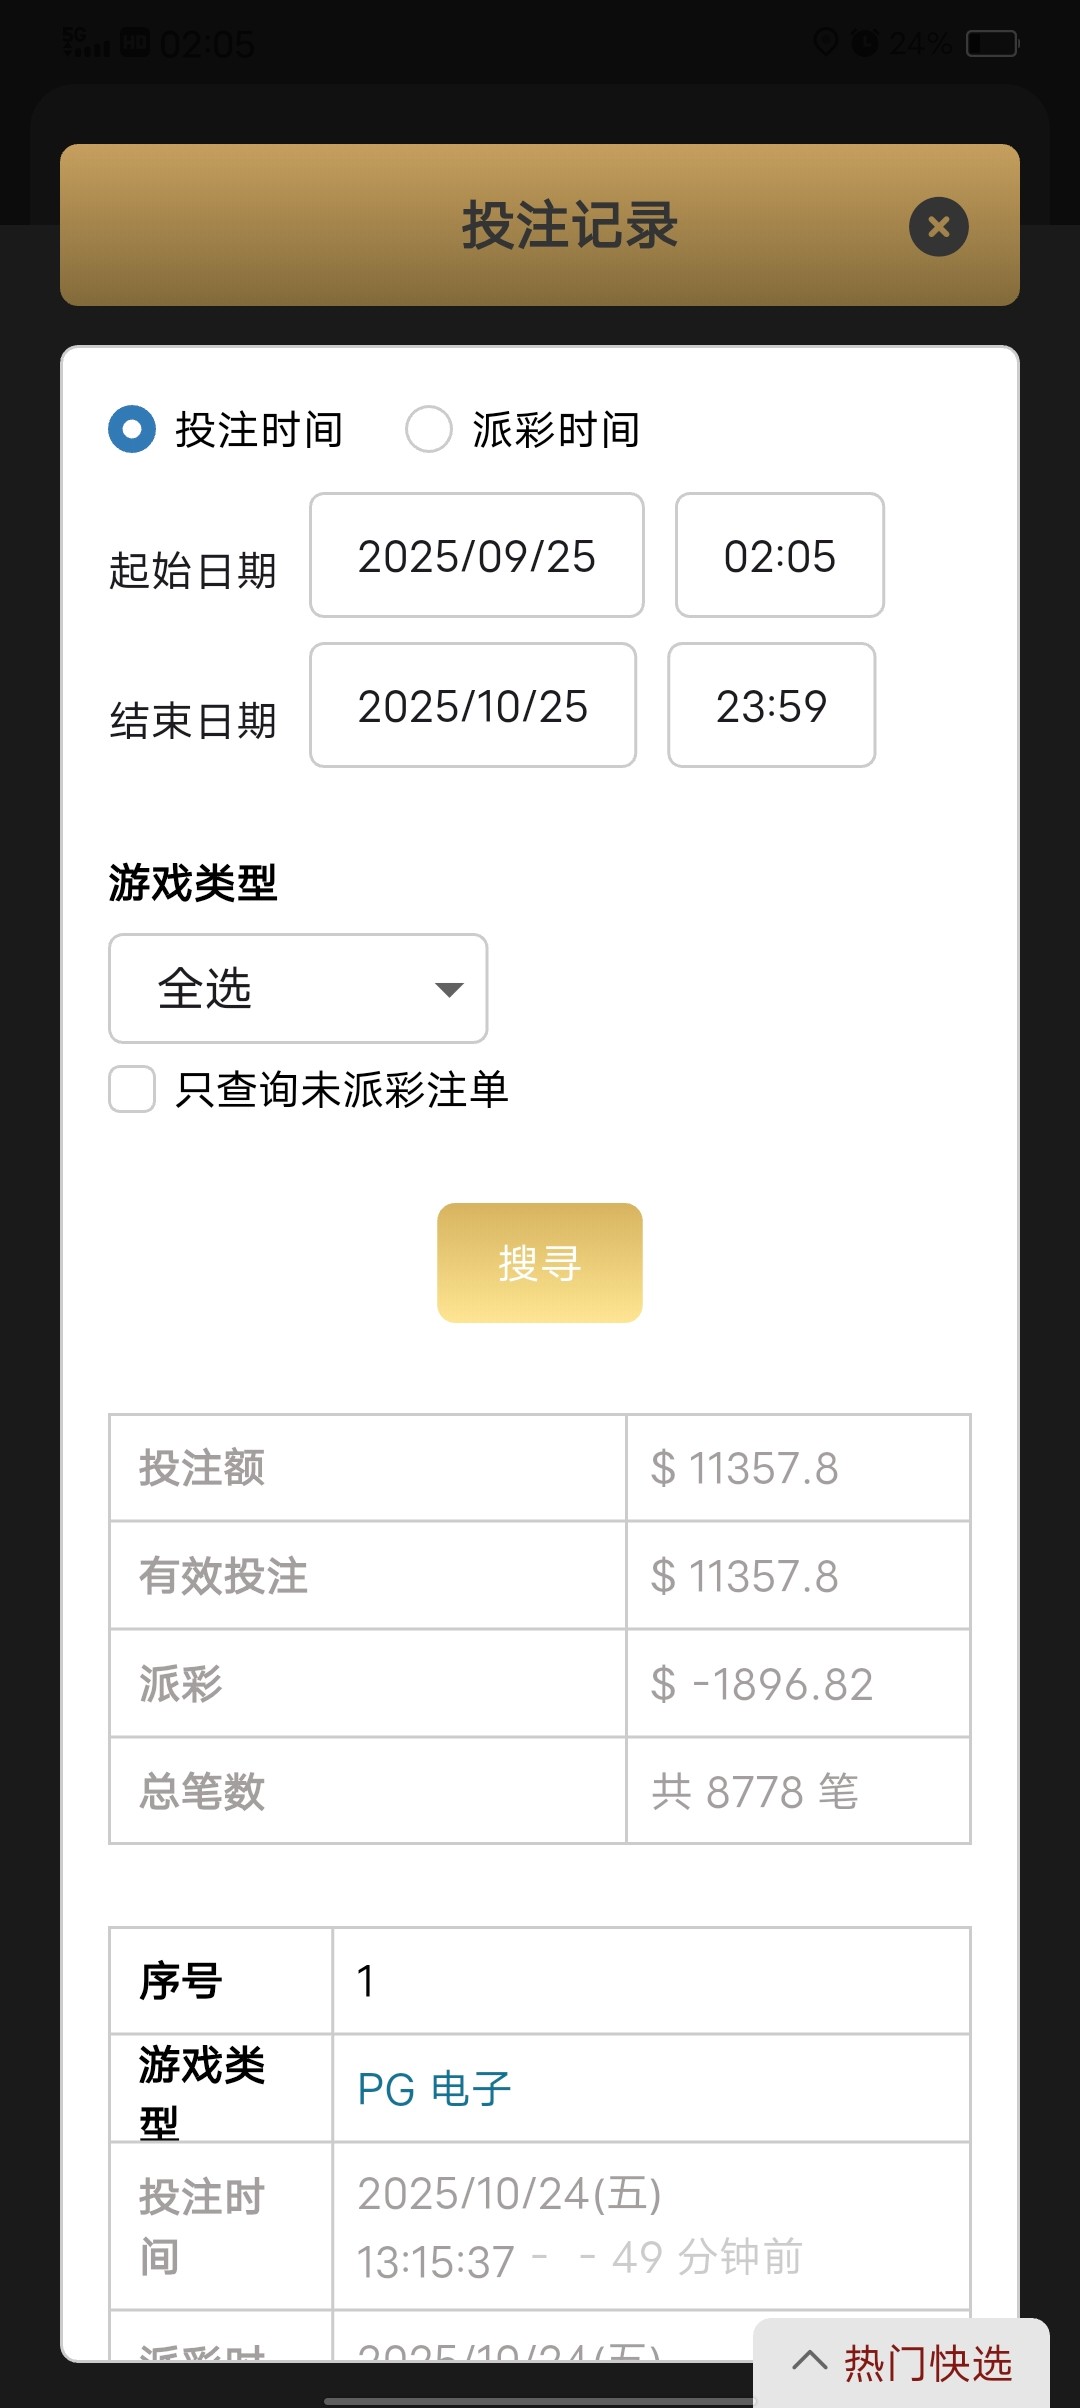1080x2408 pixels.
Task: Select the 投注时间 radio button
Action: [x=132, y=429]
